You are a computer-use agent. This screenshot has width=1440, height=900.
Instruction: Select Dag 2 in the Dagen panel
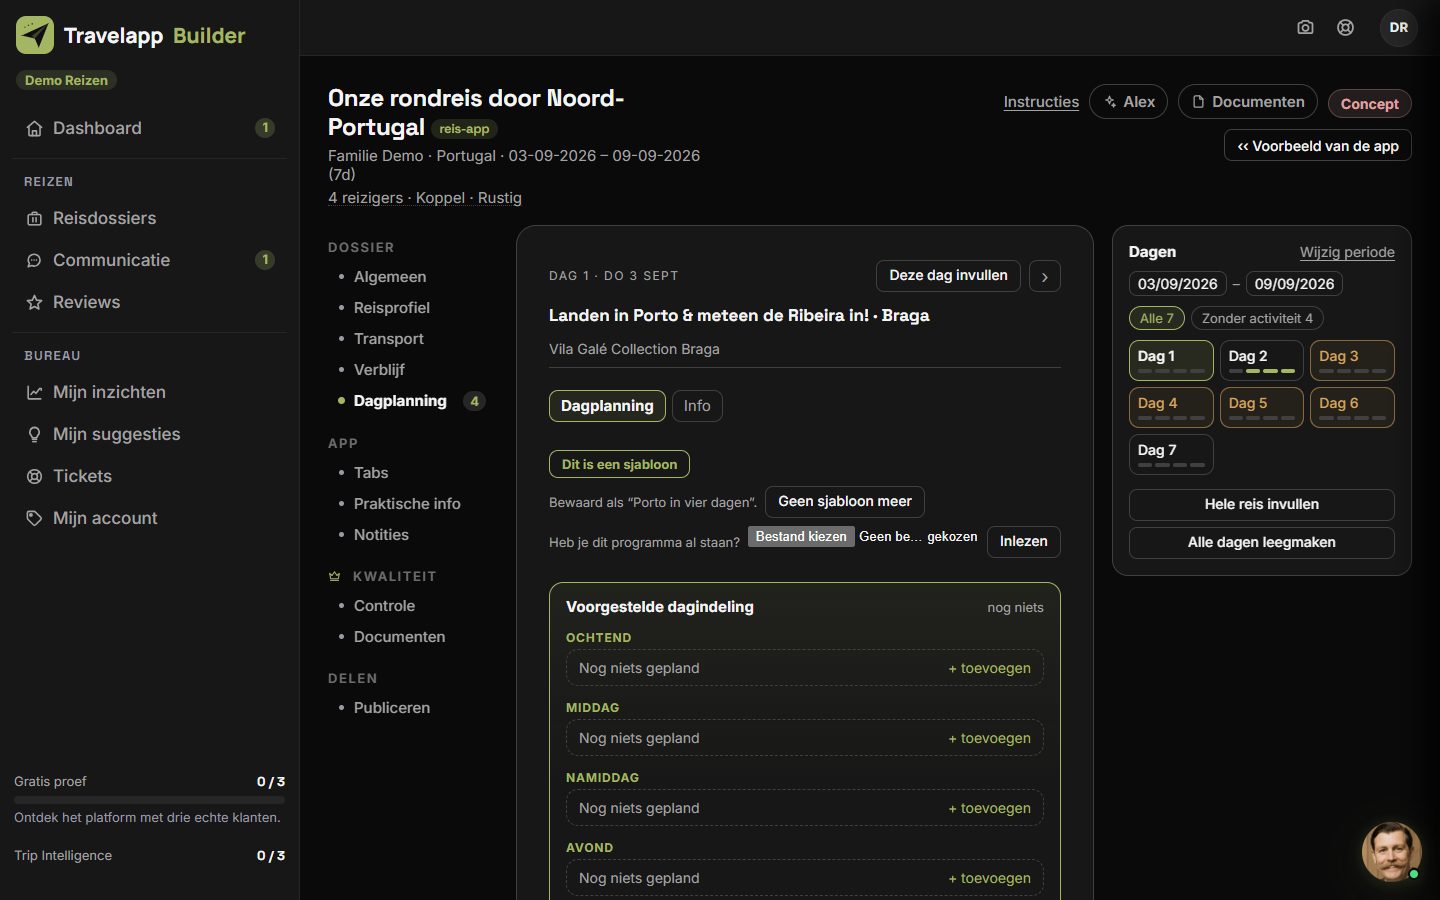coord(1262,361)
